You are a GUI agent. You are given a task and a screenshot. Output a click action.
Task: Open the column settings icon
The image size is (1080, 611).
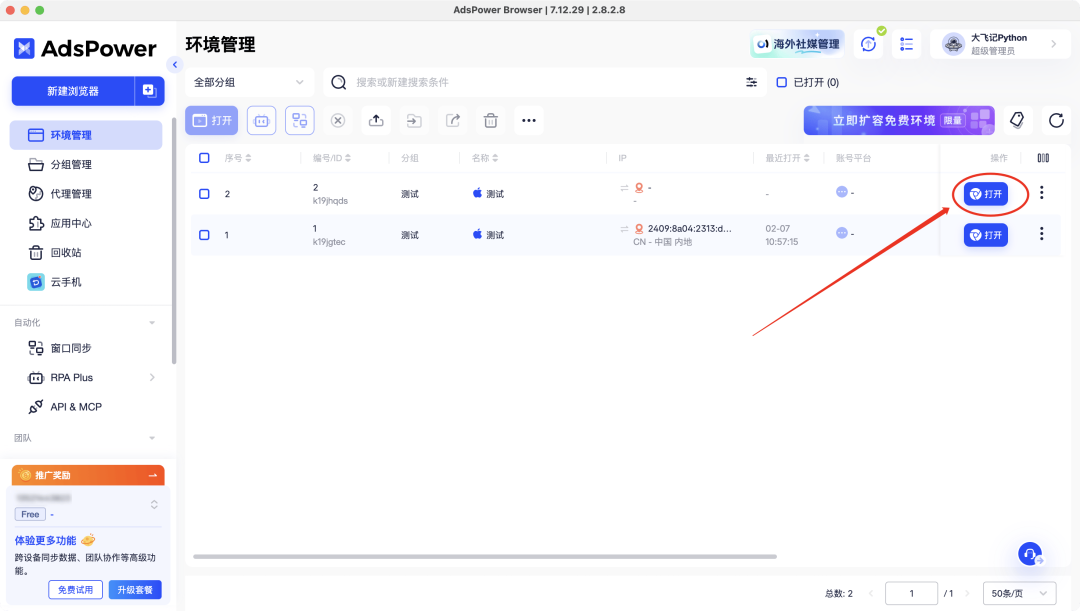1043,158
